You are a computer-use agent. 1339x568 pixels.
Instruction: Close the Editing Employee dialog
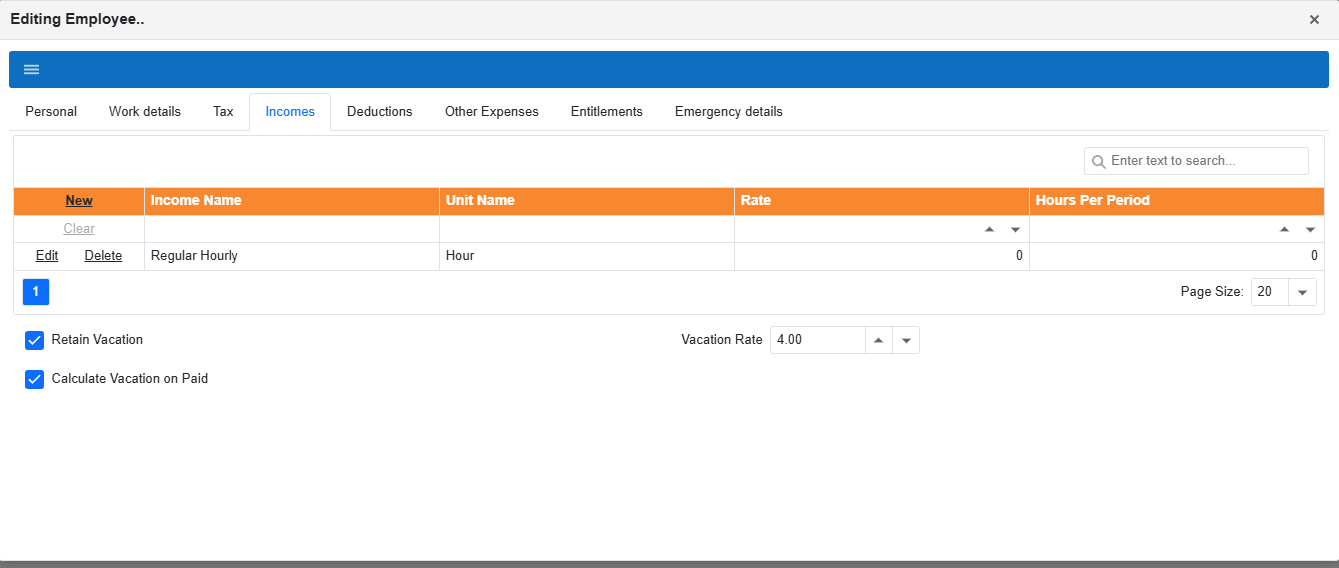[x=1314, y=19]
